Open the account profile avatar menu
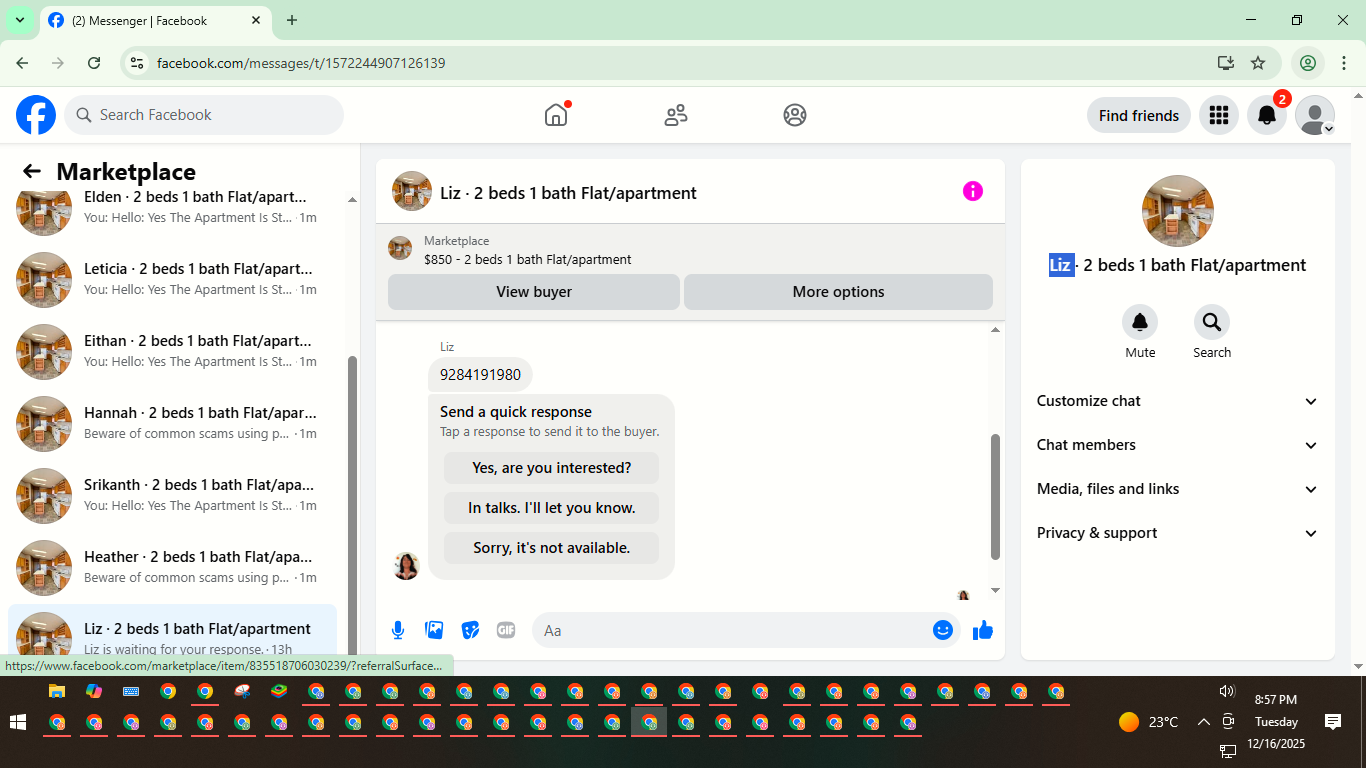 [x=1315, y=115]
